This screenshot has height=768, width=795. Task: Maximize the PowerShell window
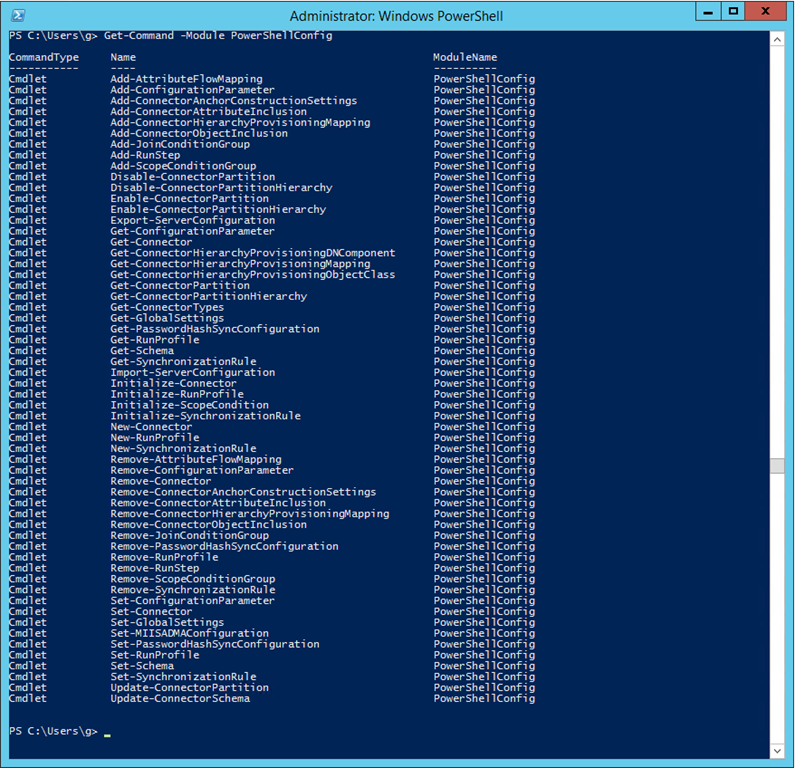pyautogui.click(x=733, y=12)
